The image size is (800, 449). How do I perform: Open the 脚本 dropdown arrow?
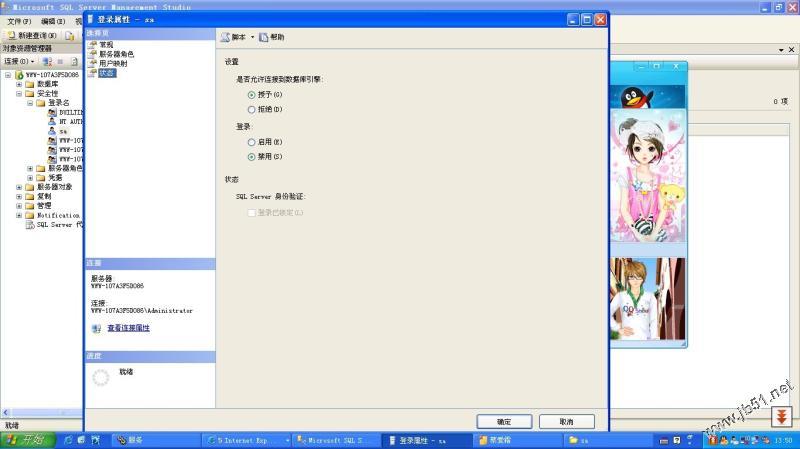[252, 37]
